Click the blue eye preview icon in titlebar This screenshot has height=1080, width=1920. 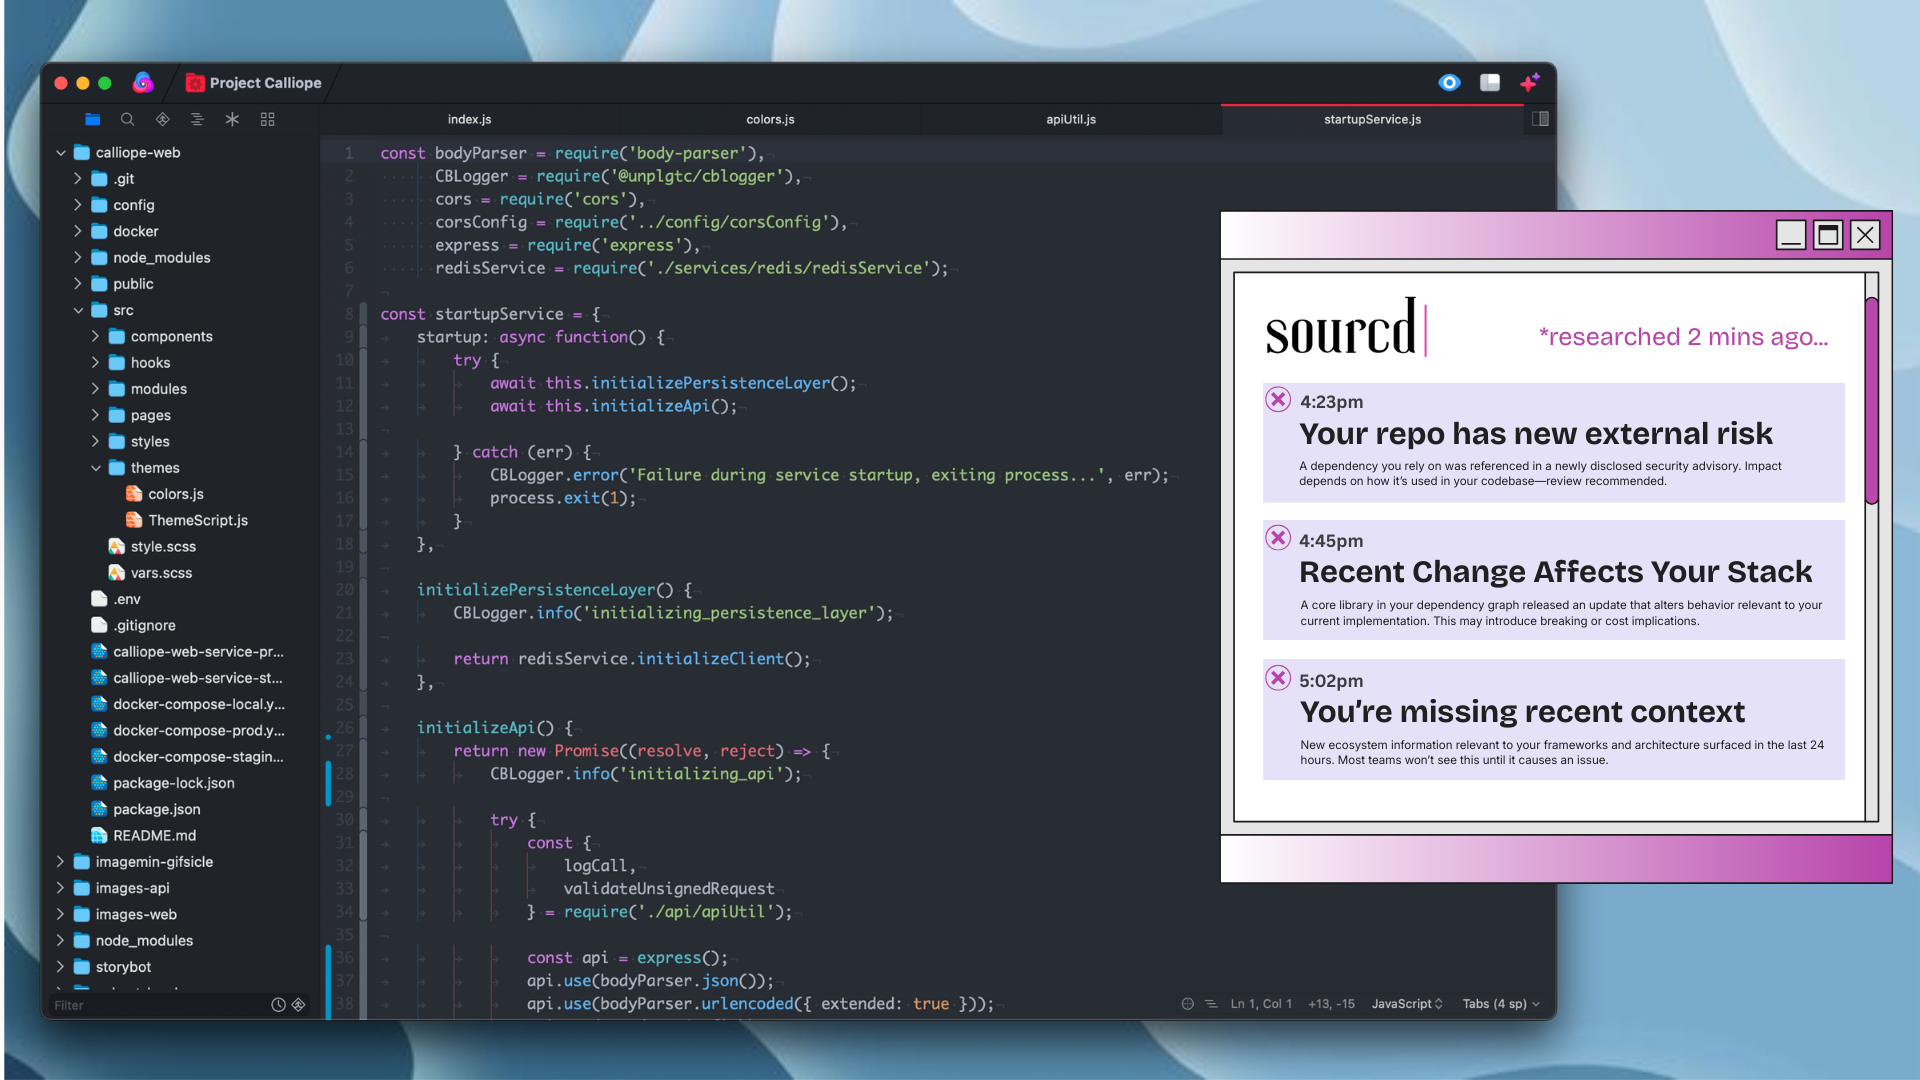click(1449, 83)
